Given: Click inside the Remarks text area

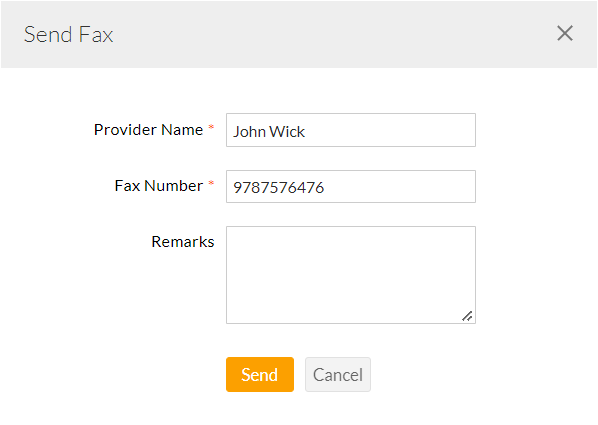Looking at the screenshot, I should [x=350, y=275].
